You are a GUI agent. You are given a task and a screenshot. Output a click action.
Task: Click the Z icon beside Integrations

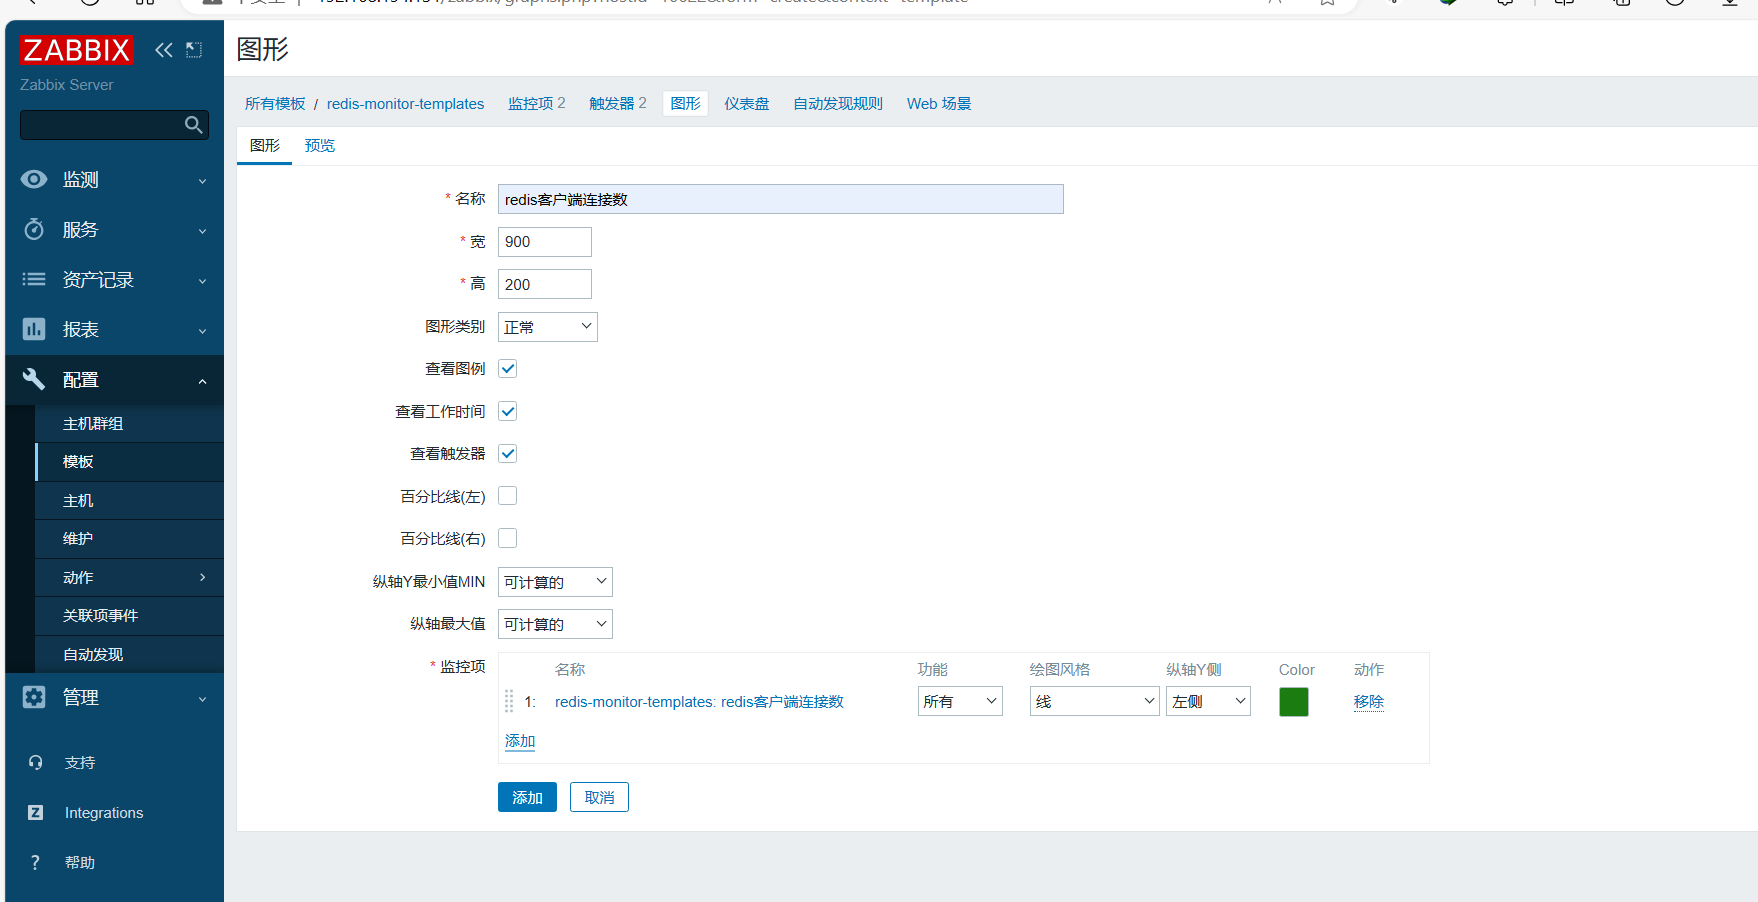36,812
